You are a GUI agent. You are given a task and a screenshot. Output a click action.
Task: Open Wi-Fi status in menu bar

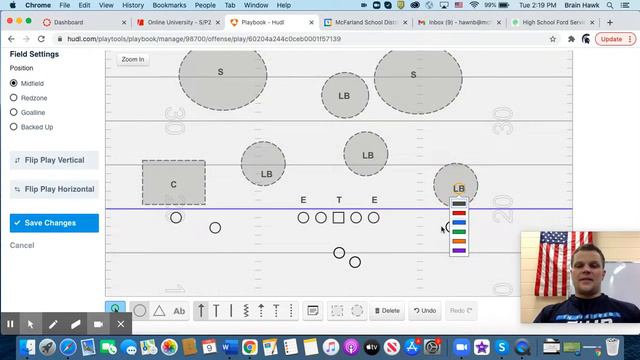click(x=474, y=5)
